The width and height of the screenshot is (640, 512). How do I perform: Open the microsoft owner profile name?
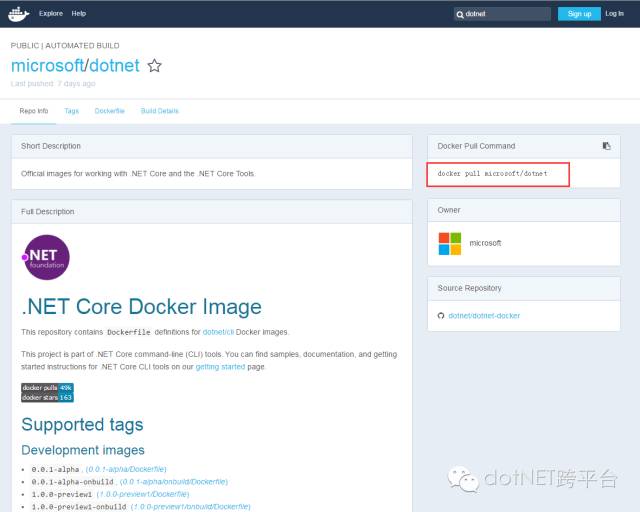485,243
